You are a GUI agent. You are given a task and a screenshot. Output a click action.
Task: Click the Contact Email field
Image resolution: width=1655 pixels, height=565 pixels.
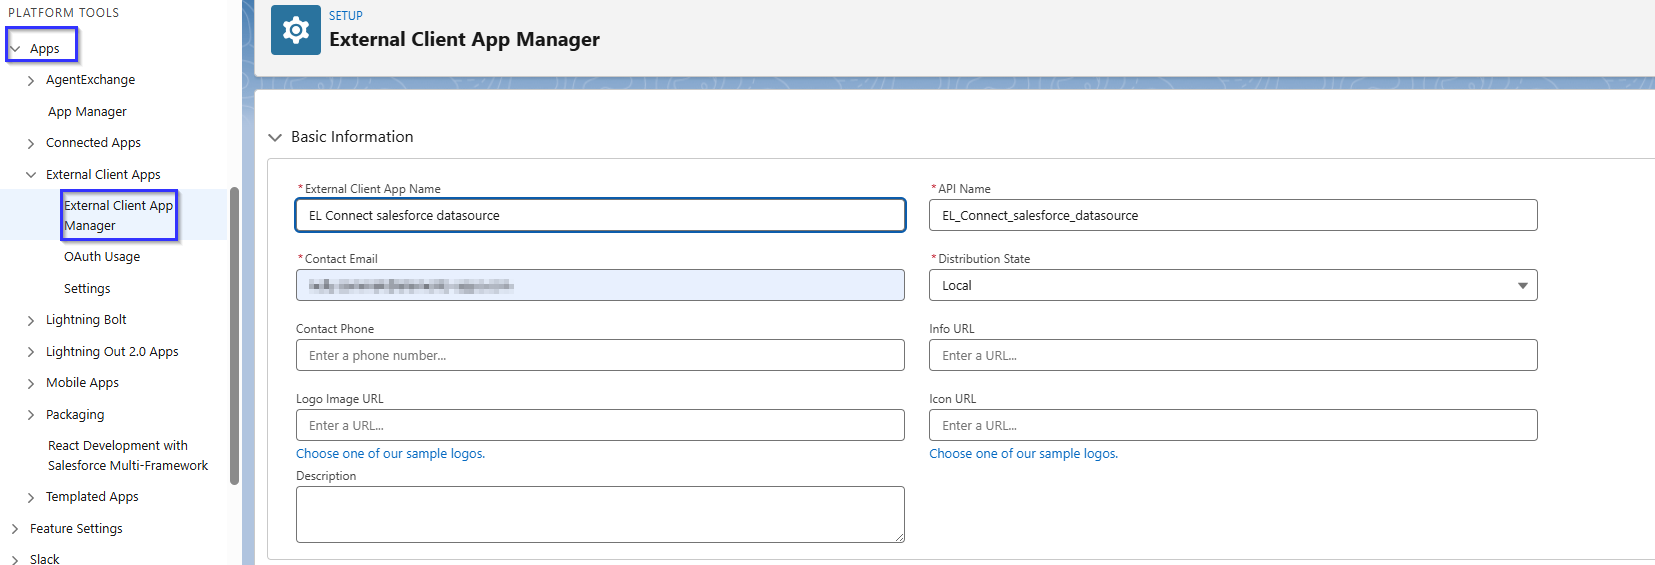click(x=600, y=285)
